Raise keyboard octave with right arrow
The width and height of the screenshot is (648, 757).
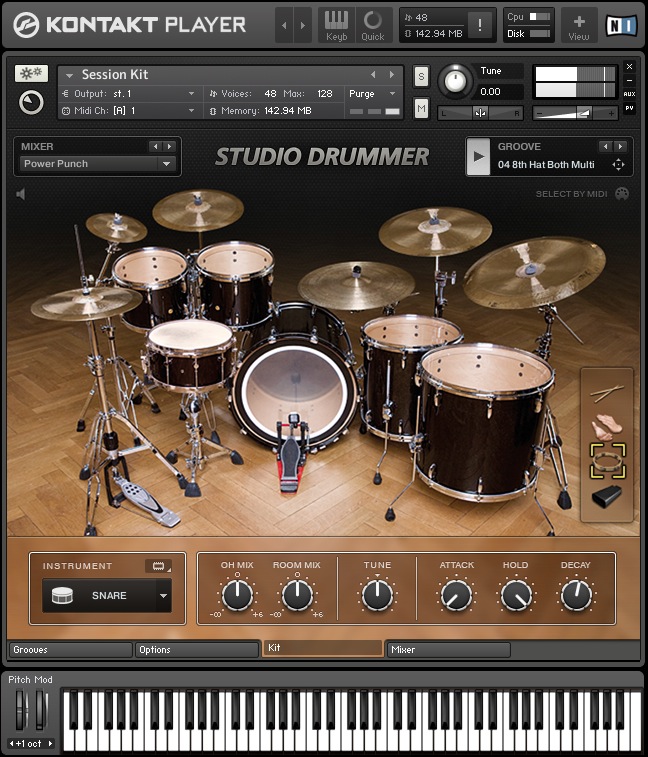(50, 743)
